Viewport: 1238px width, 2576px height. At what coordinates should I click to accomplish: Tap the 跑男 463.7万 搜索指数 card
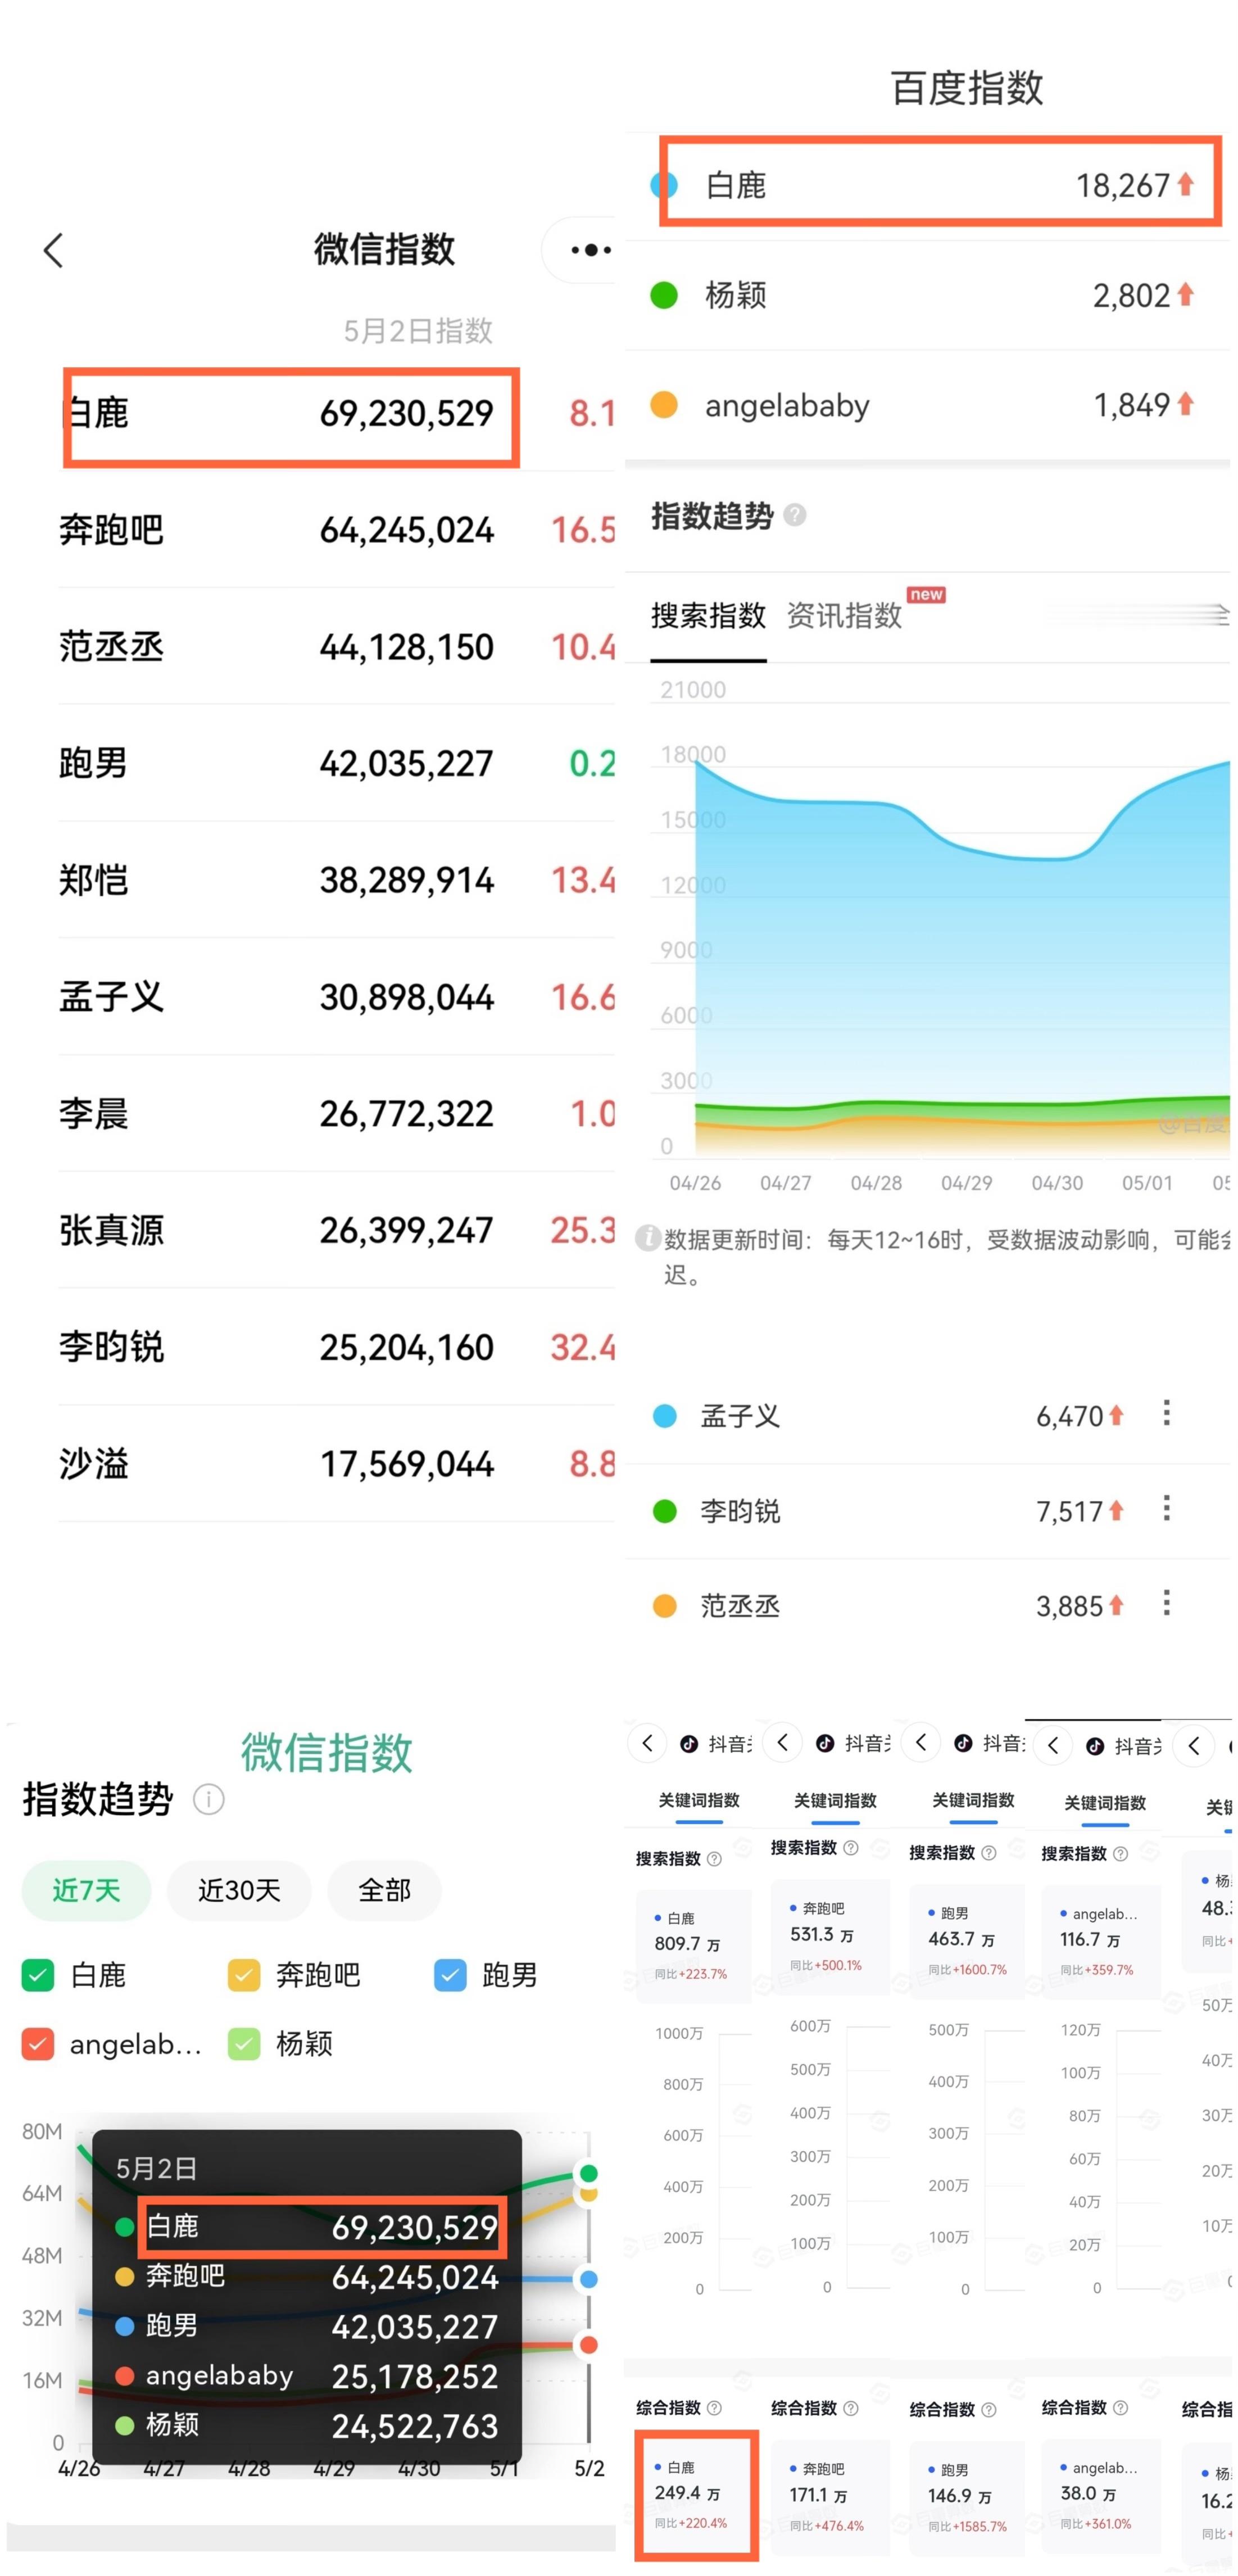967,1941
